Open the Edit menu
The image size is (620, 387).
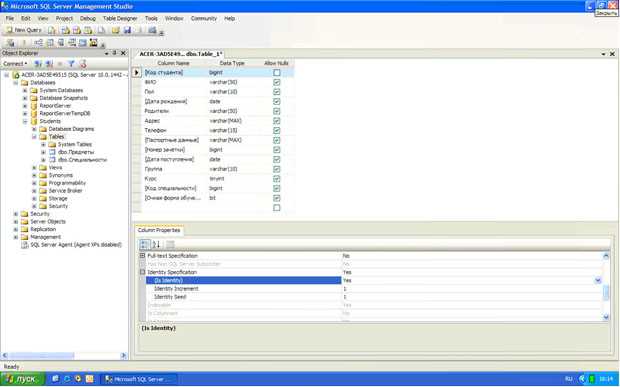(x=25, y=19)
